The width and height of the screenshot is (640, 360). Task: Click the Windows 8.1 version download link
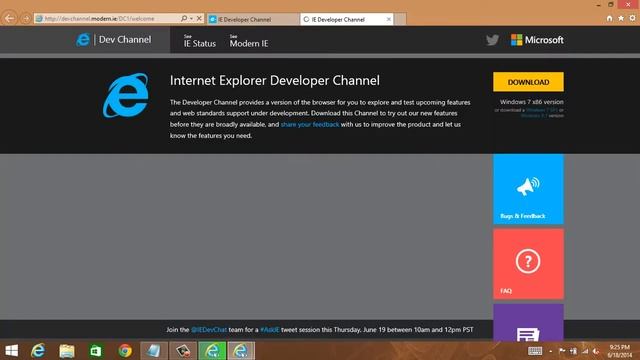(534, 116)
